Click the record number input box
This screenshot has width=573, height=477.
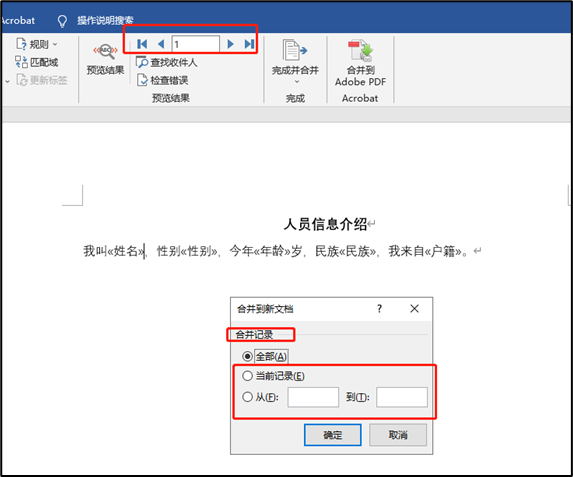tap(196, 44)
